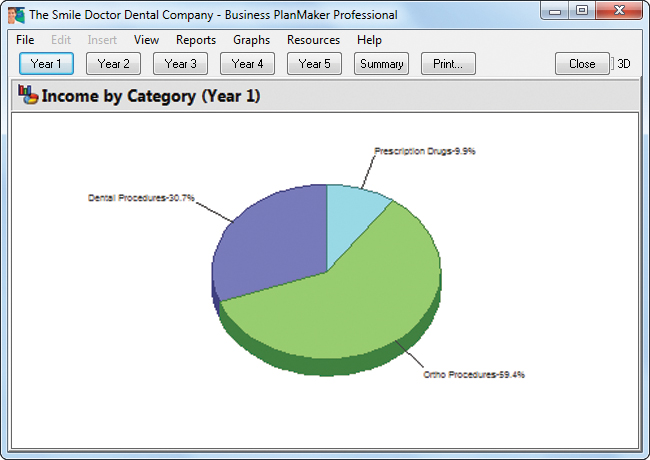Open the Reports menu
Screen dimensions: 650x460
196,40
